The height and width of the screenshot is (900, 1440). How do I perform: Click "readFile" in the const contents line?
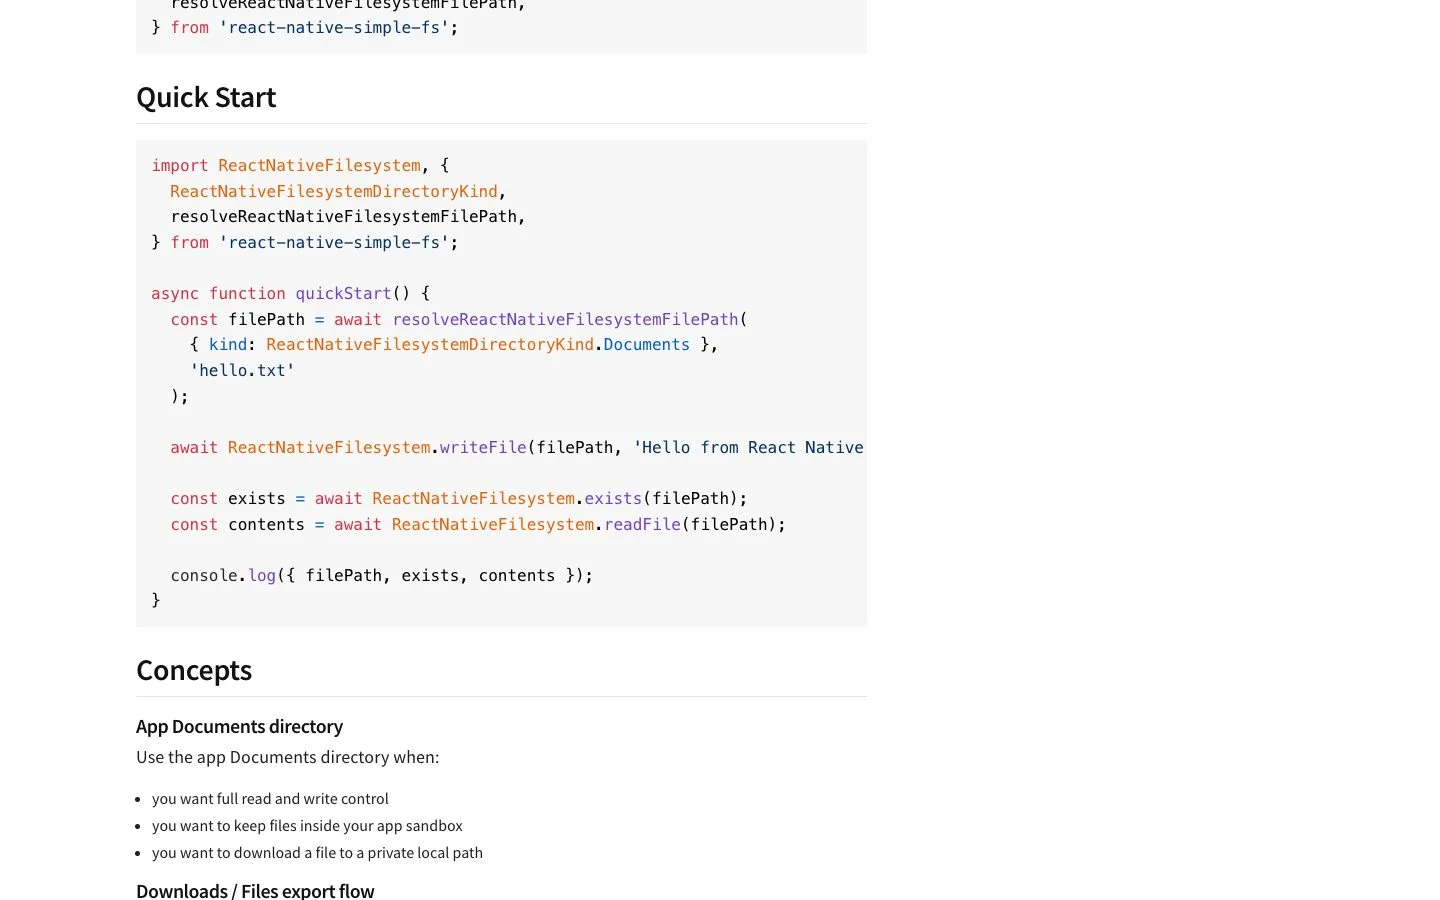pyautogui.click(x=642, y=525)
